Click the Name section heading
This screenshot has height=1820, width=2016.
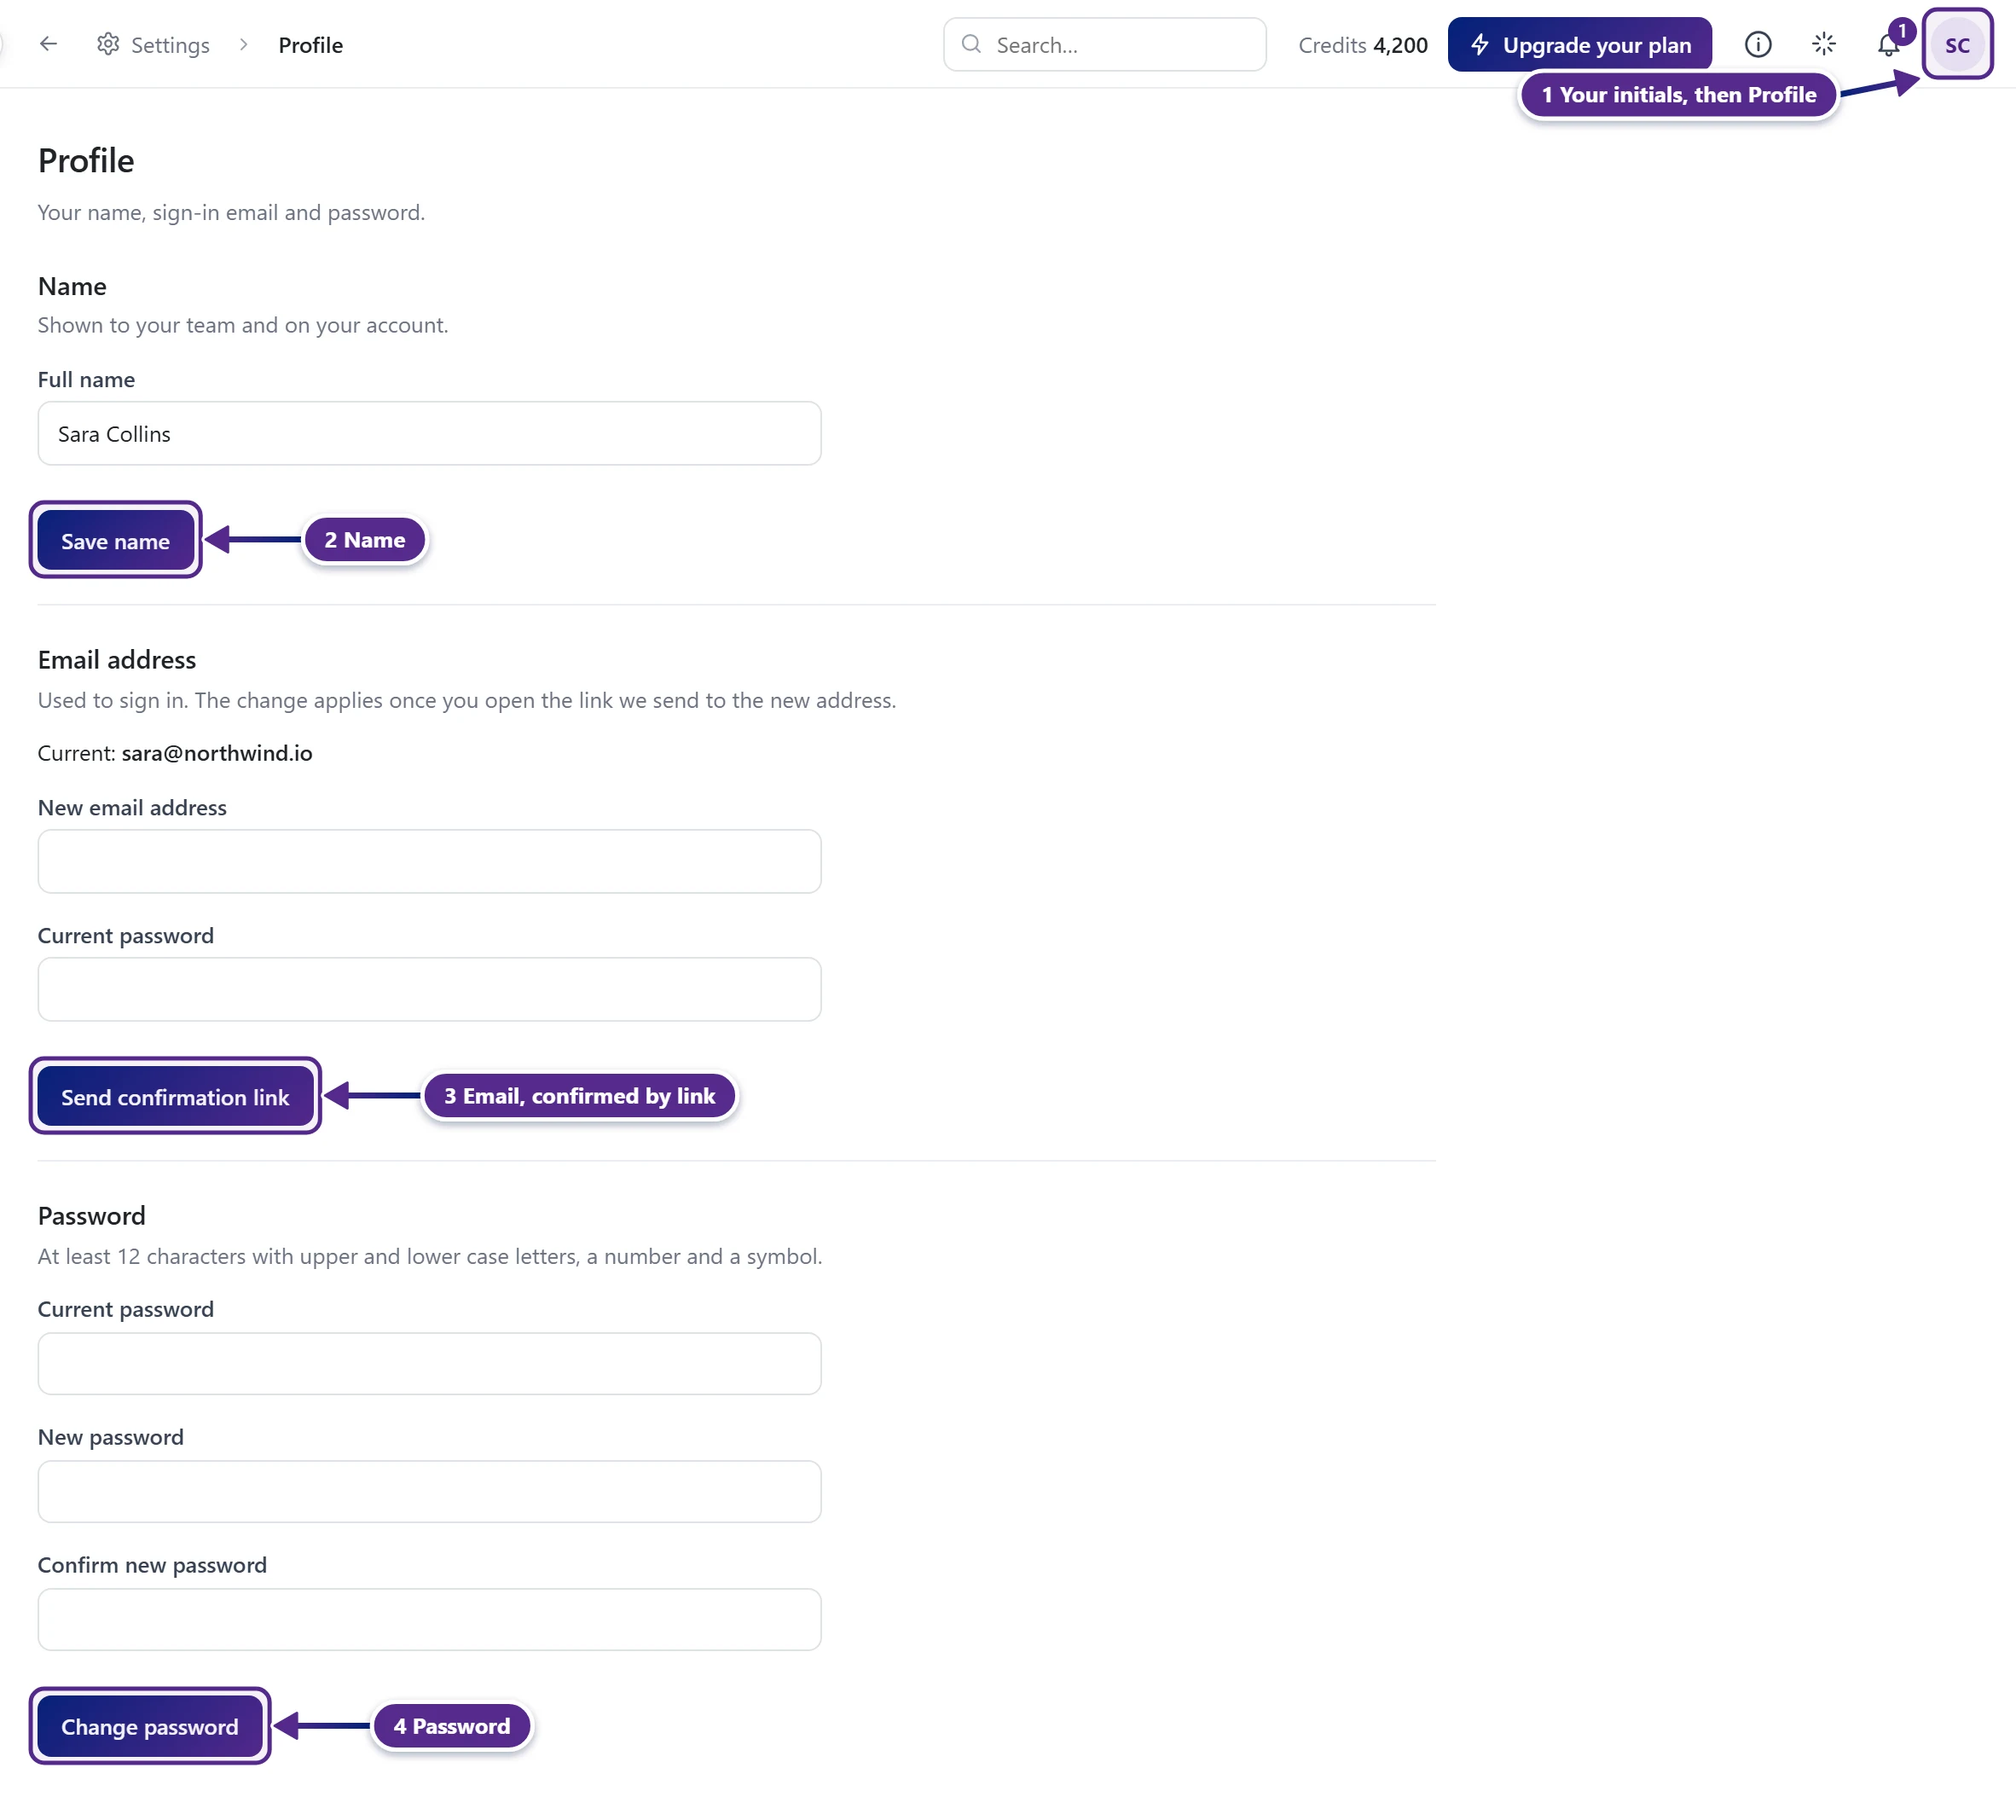(x=72, y=286)
